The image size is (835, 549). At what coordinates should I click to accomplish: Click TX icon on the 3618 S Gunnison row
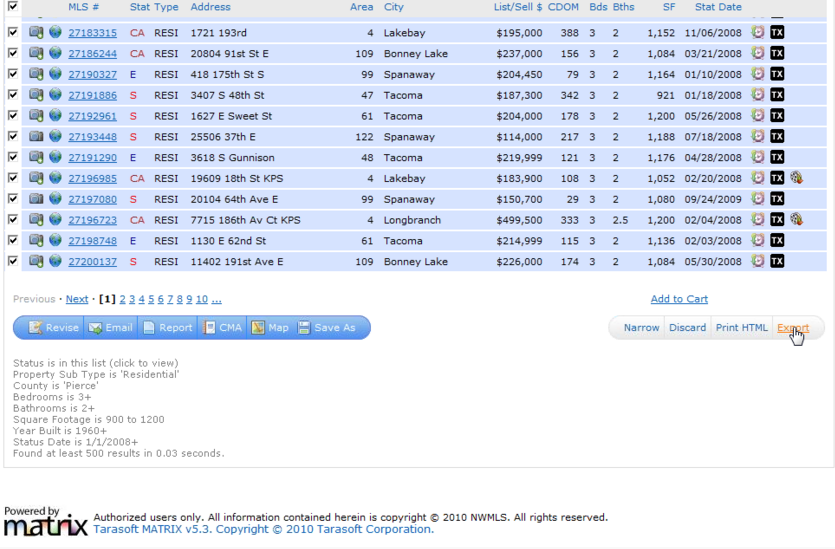pyautogui.click(x=777, y=157)
